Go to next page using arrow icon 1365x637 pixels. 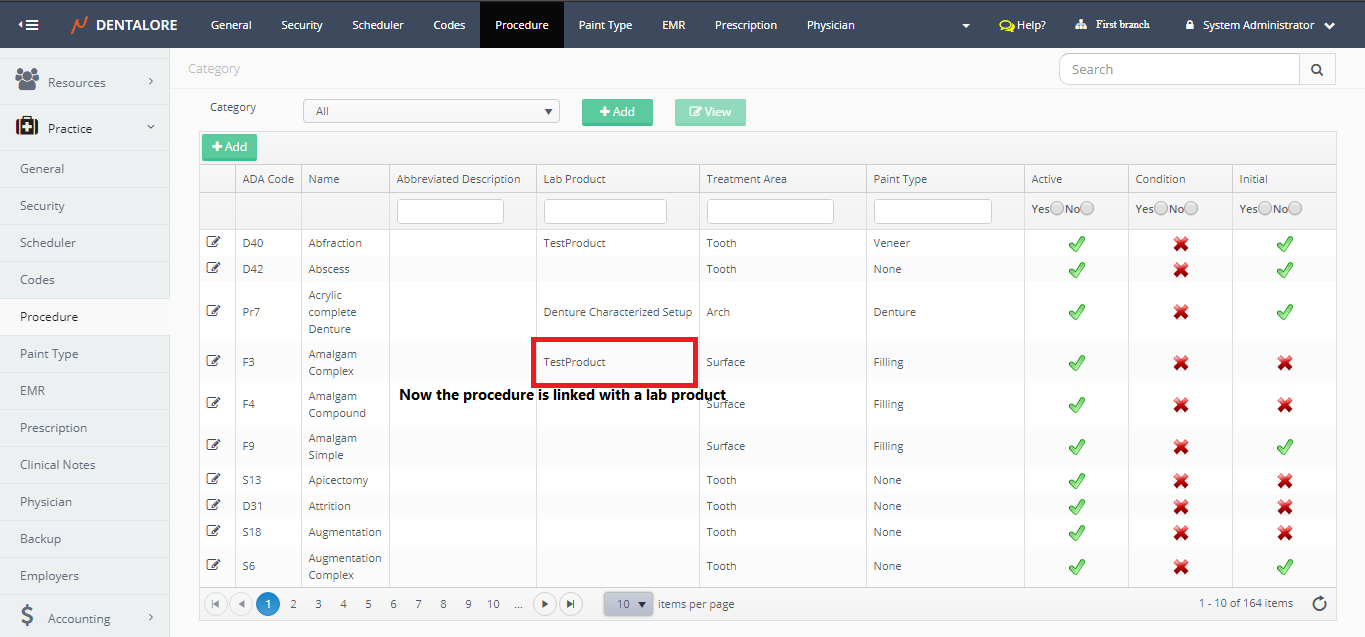544,604
